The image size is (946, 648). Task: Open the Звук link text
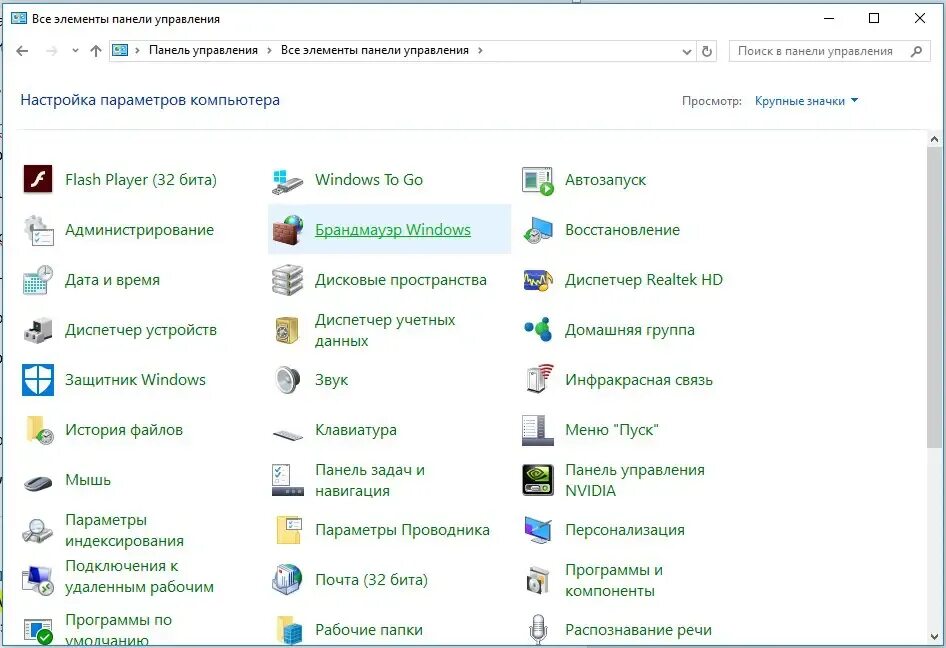331,380
